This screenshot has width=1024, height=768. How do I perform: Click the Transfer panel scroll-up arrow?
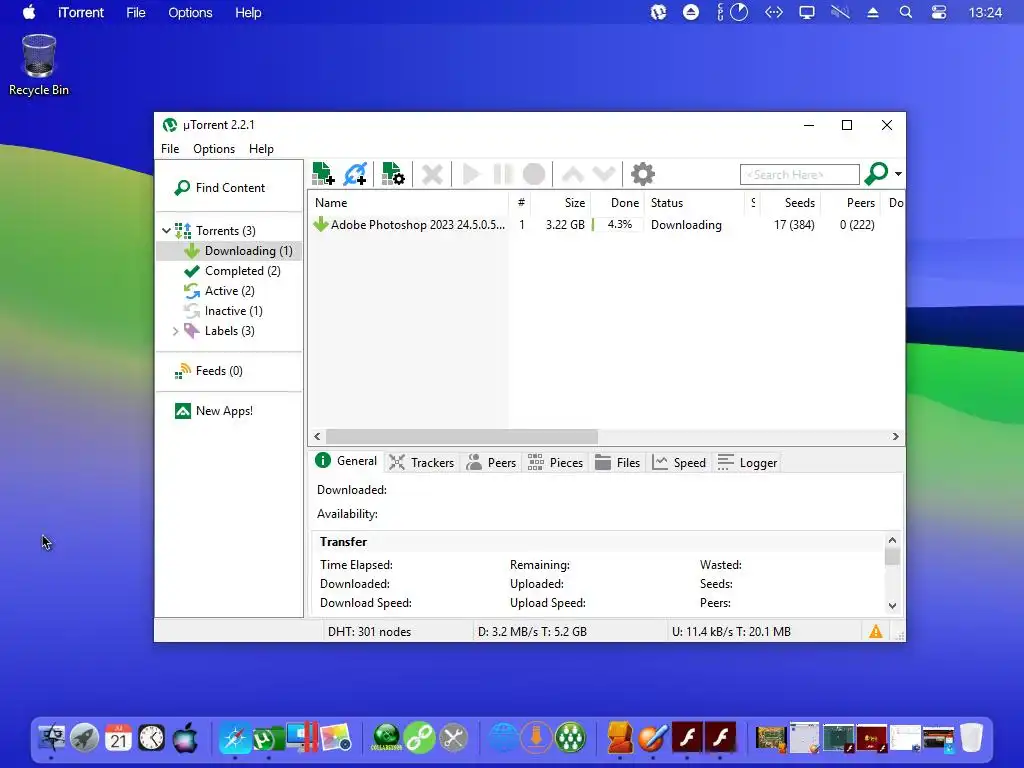click(892, 540)
